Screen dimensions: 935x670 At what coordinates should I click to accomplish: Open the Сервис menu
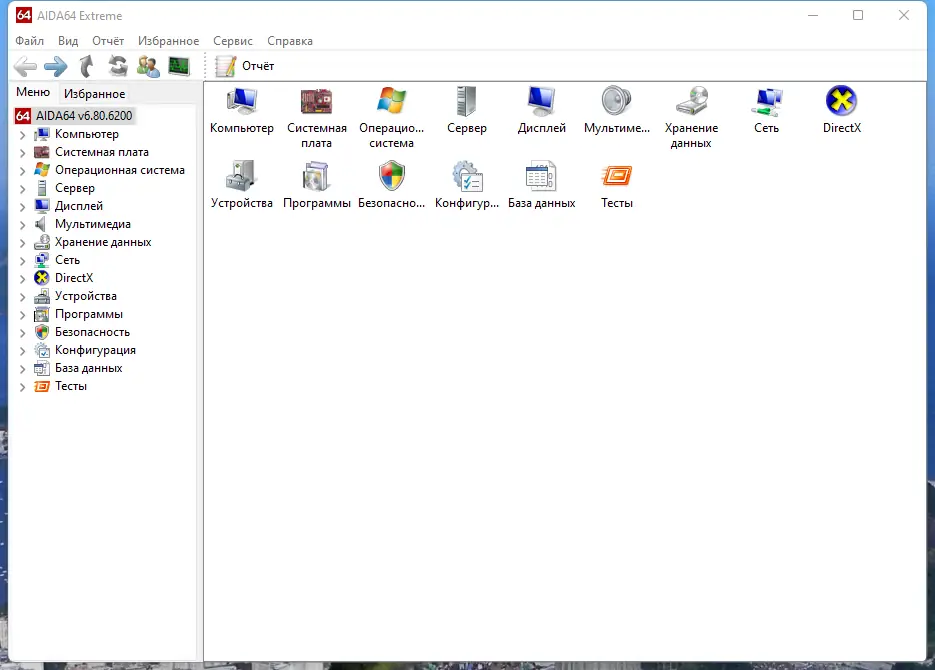(233, 41)
